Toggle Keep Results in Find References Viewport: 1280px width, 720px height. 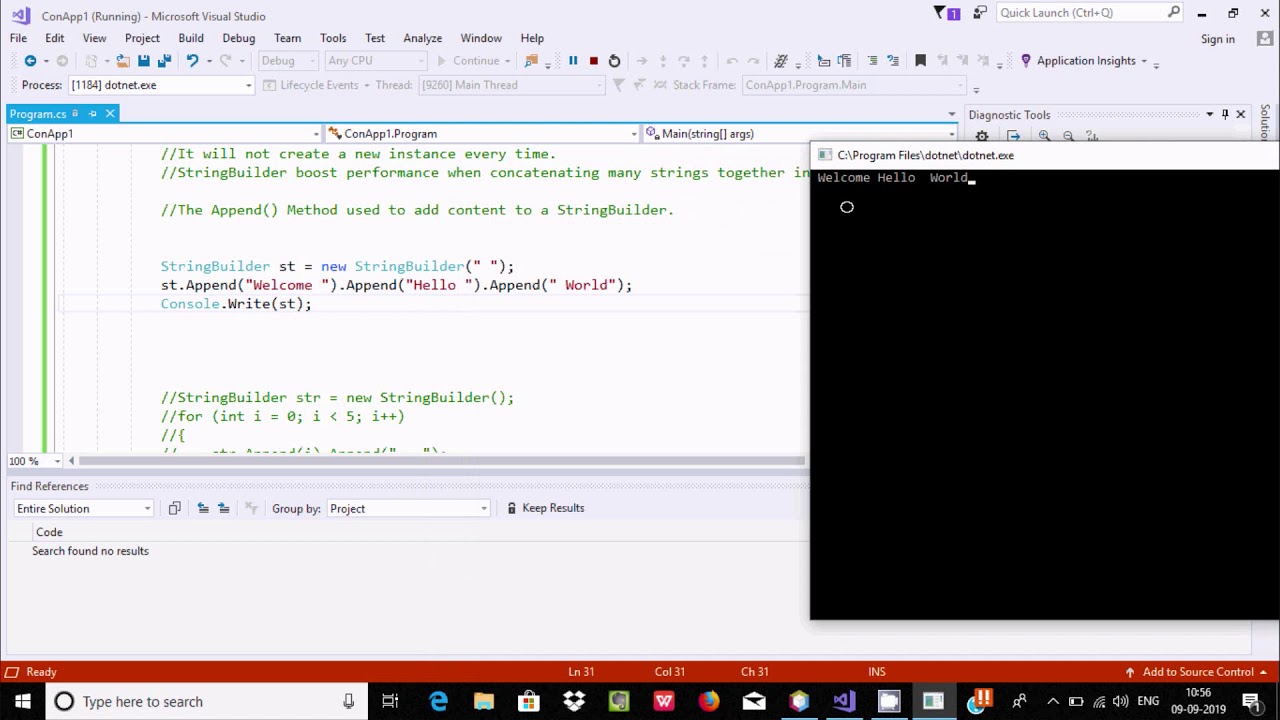(x=545, y=508)
